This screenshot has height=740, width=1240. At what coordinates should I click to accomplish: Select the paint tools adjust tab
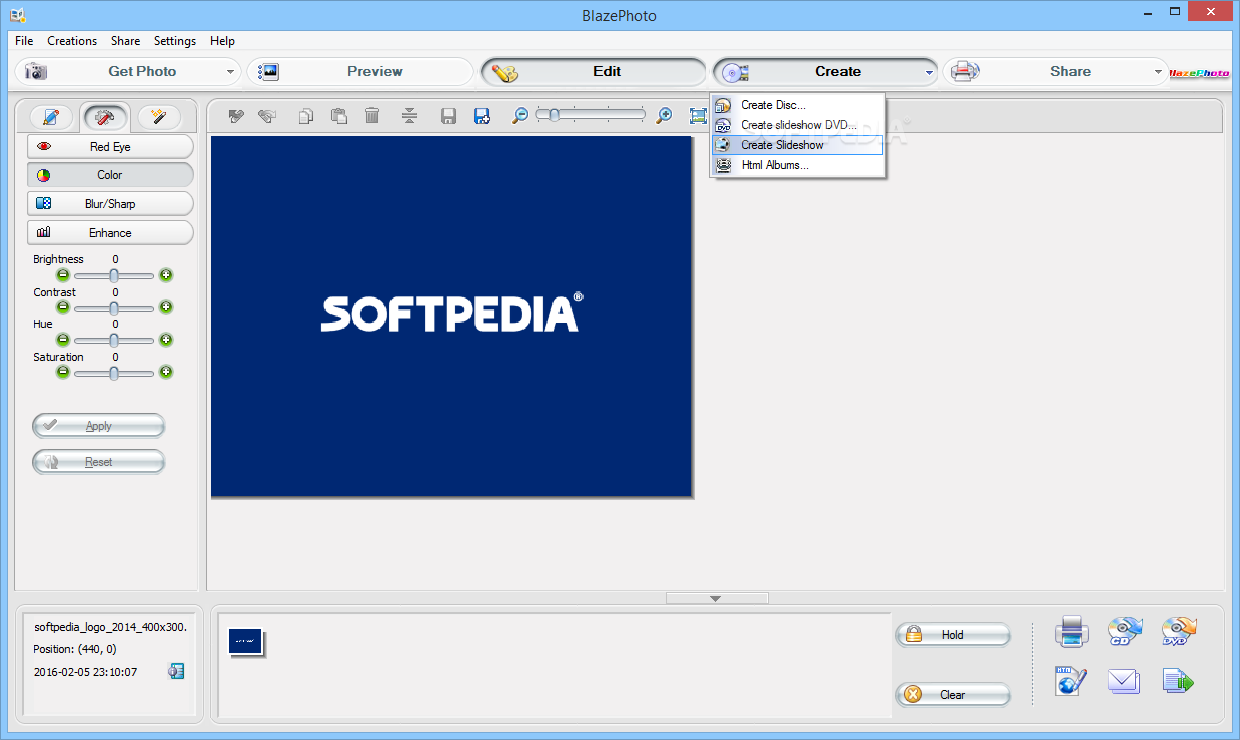pyautogui.click(x=105, y=117)
